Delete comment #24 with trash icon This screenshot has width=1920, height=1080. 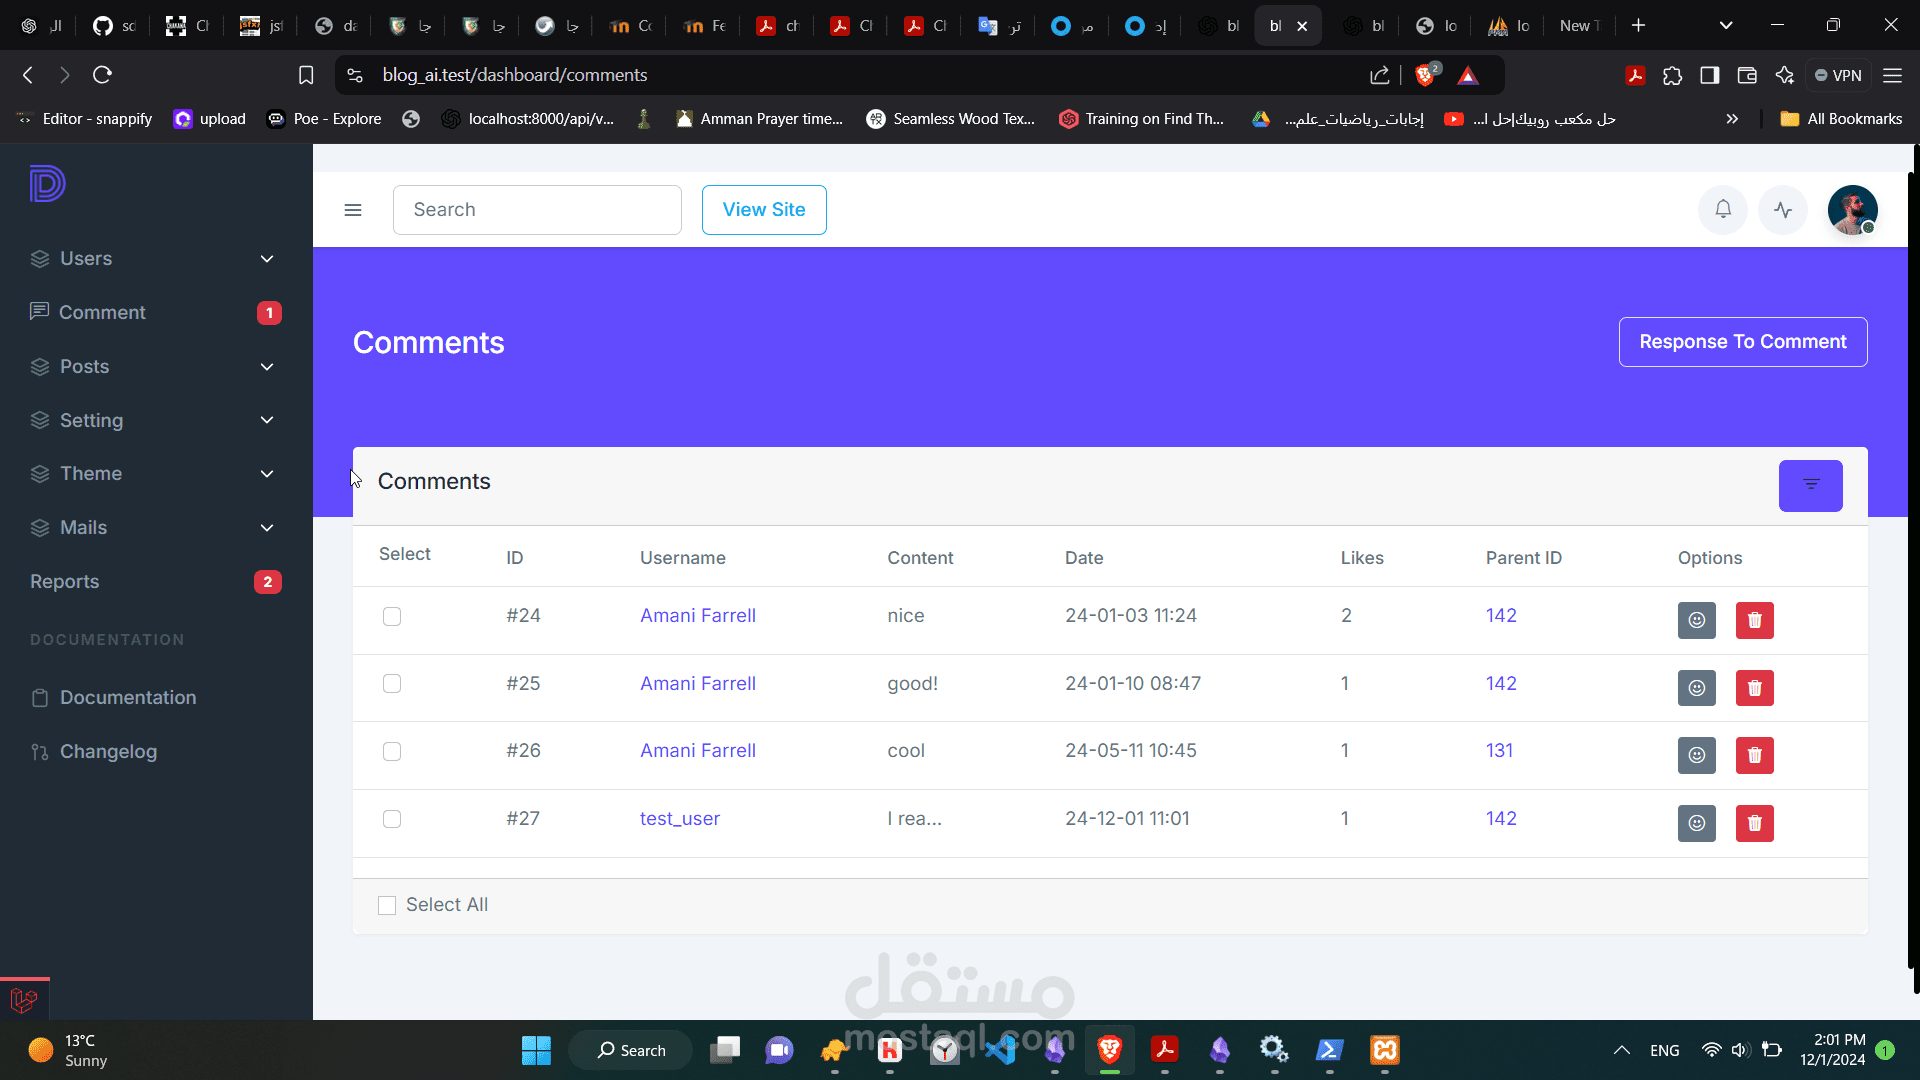click(x=1754, y=620)
